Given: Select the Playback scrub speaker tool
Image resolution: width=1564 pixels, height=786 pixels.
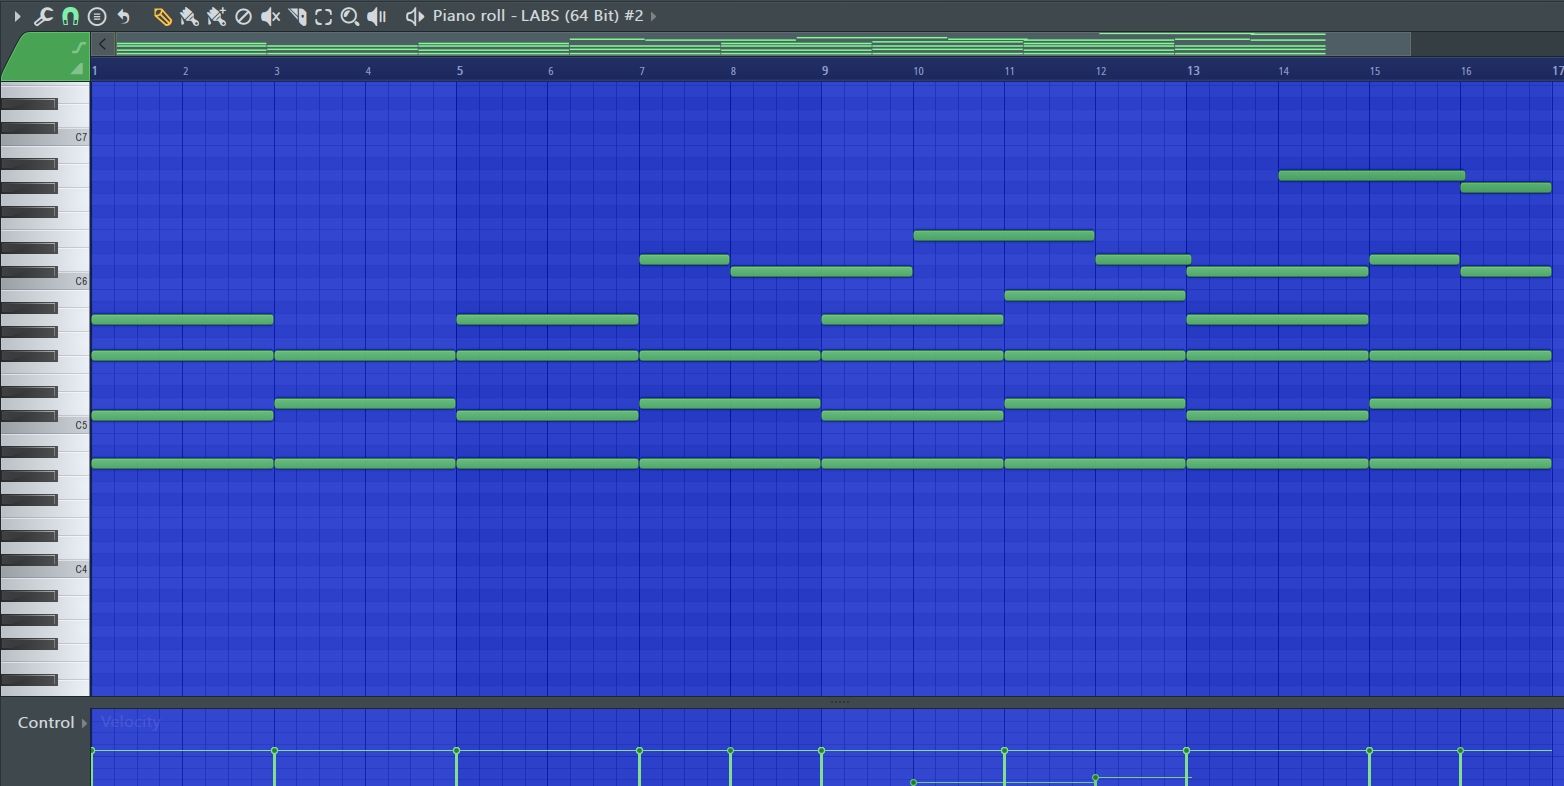Looking at the screenshot, I should (x=377, y=16).
